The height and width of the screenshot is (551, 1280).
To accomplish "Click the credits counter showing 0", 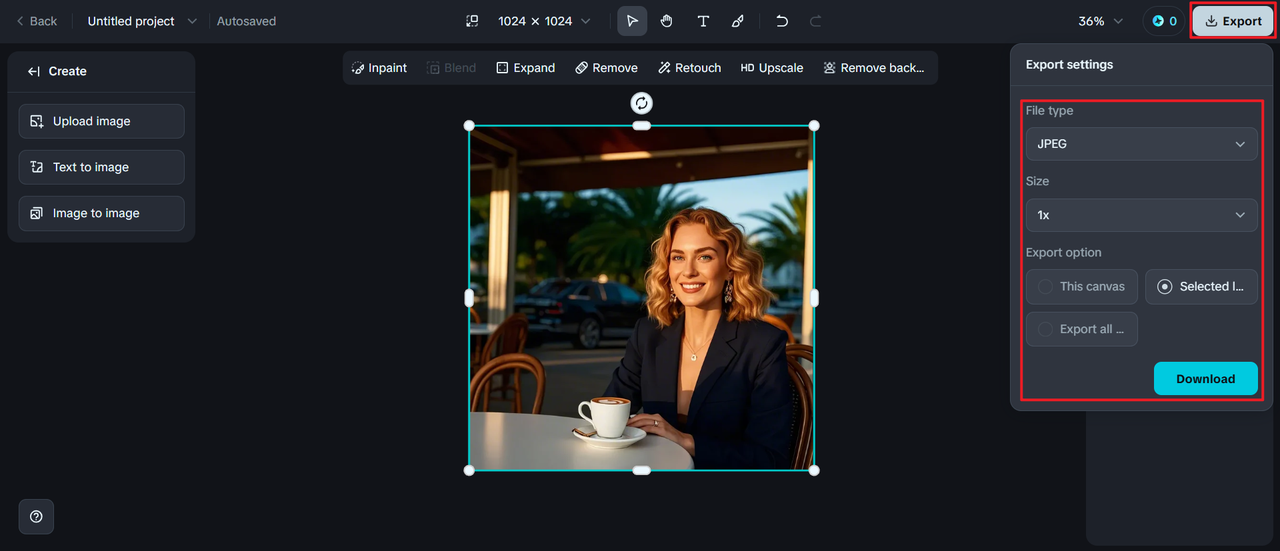I will [x=1164, y=21].
